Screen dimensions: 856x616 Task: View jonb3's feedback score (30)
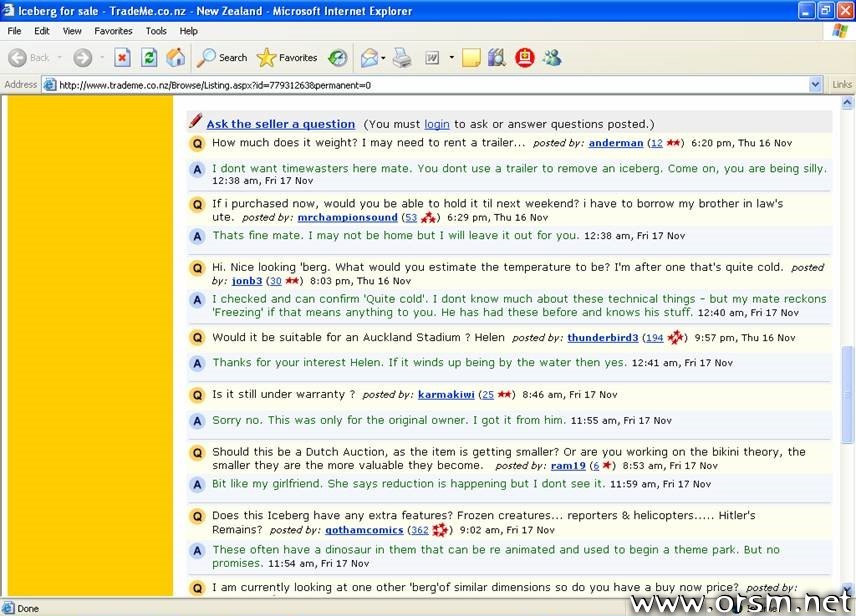coord(276,281)
